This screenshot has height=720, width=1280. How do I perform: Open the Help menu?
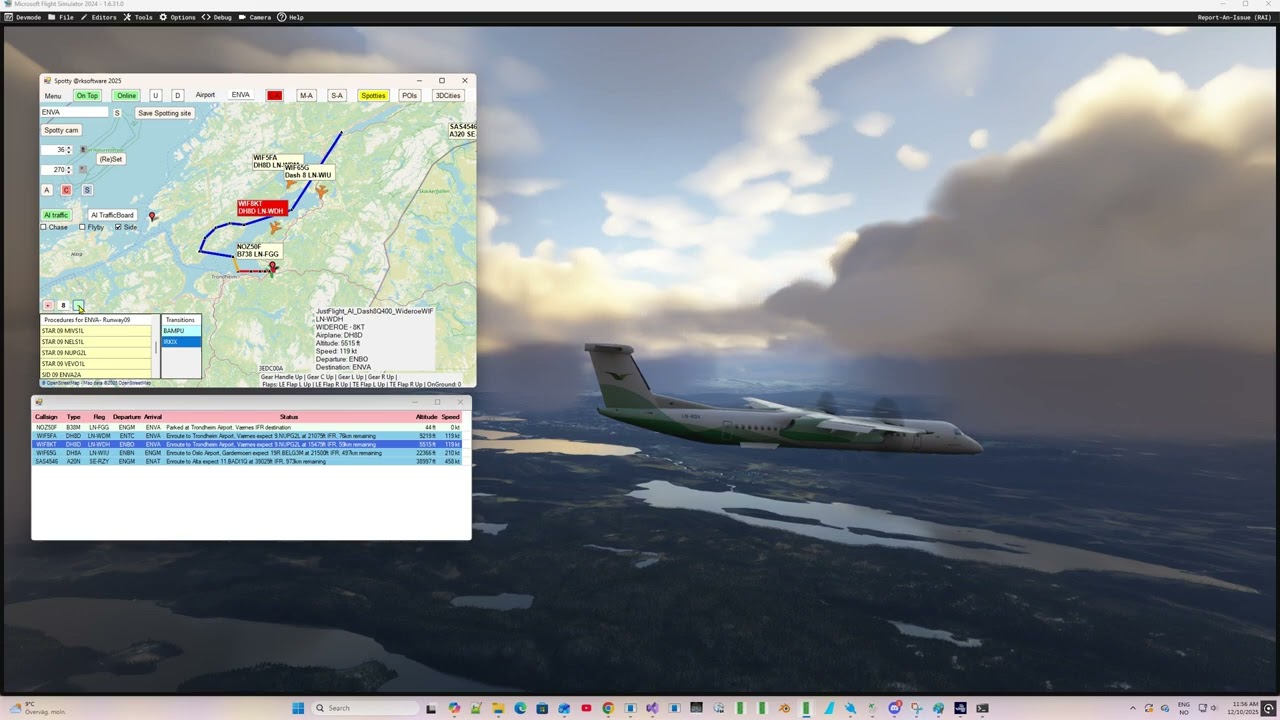point(291,17)
